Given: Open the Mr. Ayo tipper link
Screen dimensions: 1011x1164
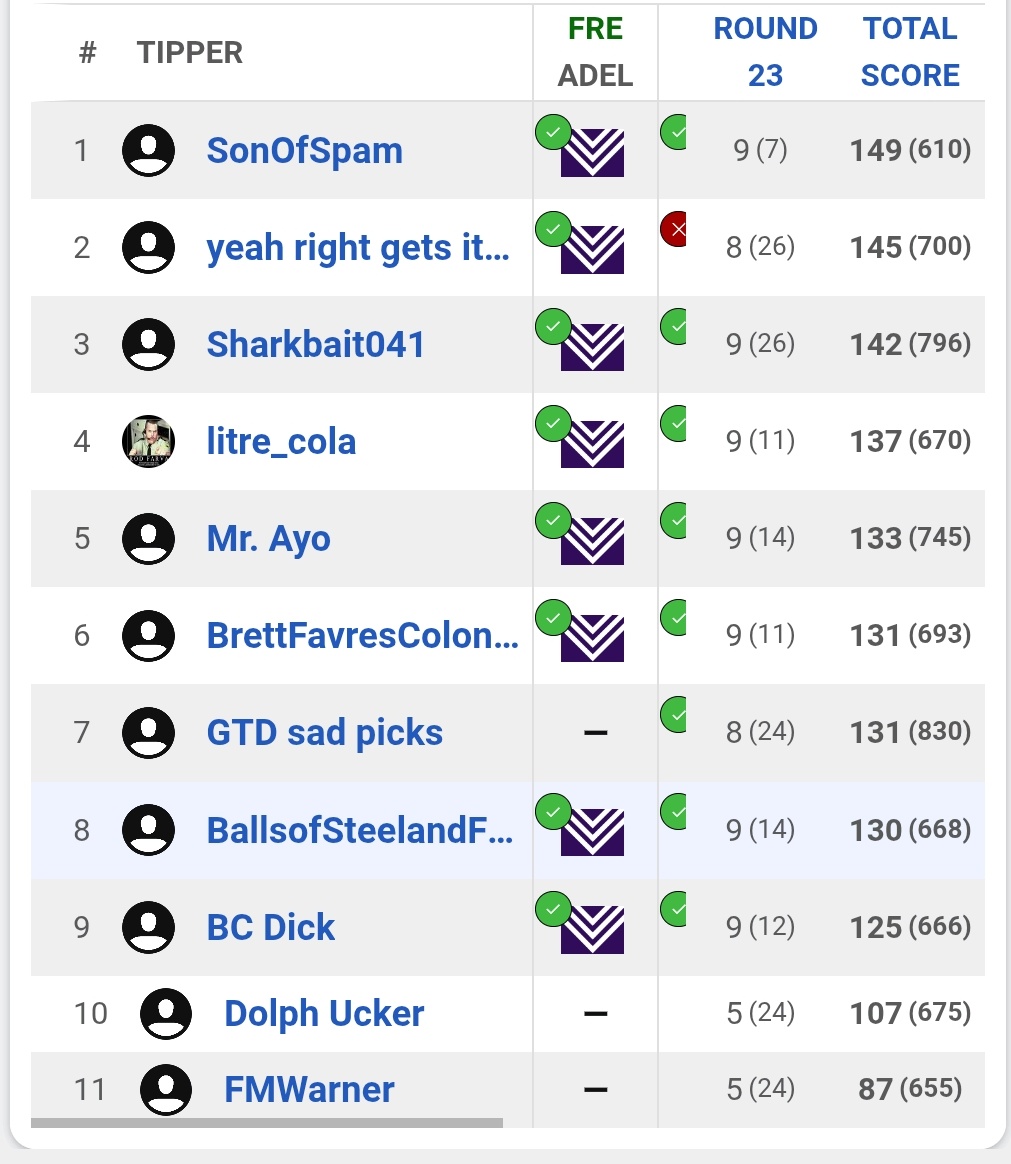Looking at the screenshot, I should [x=269, y=539].
